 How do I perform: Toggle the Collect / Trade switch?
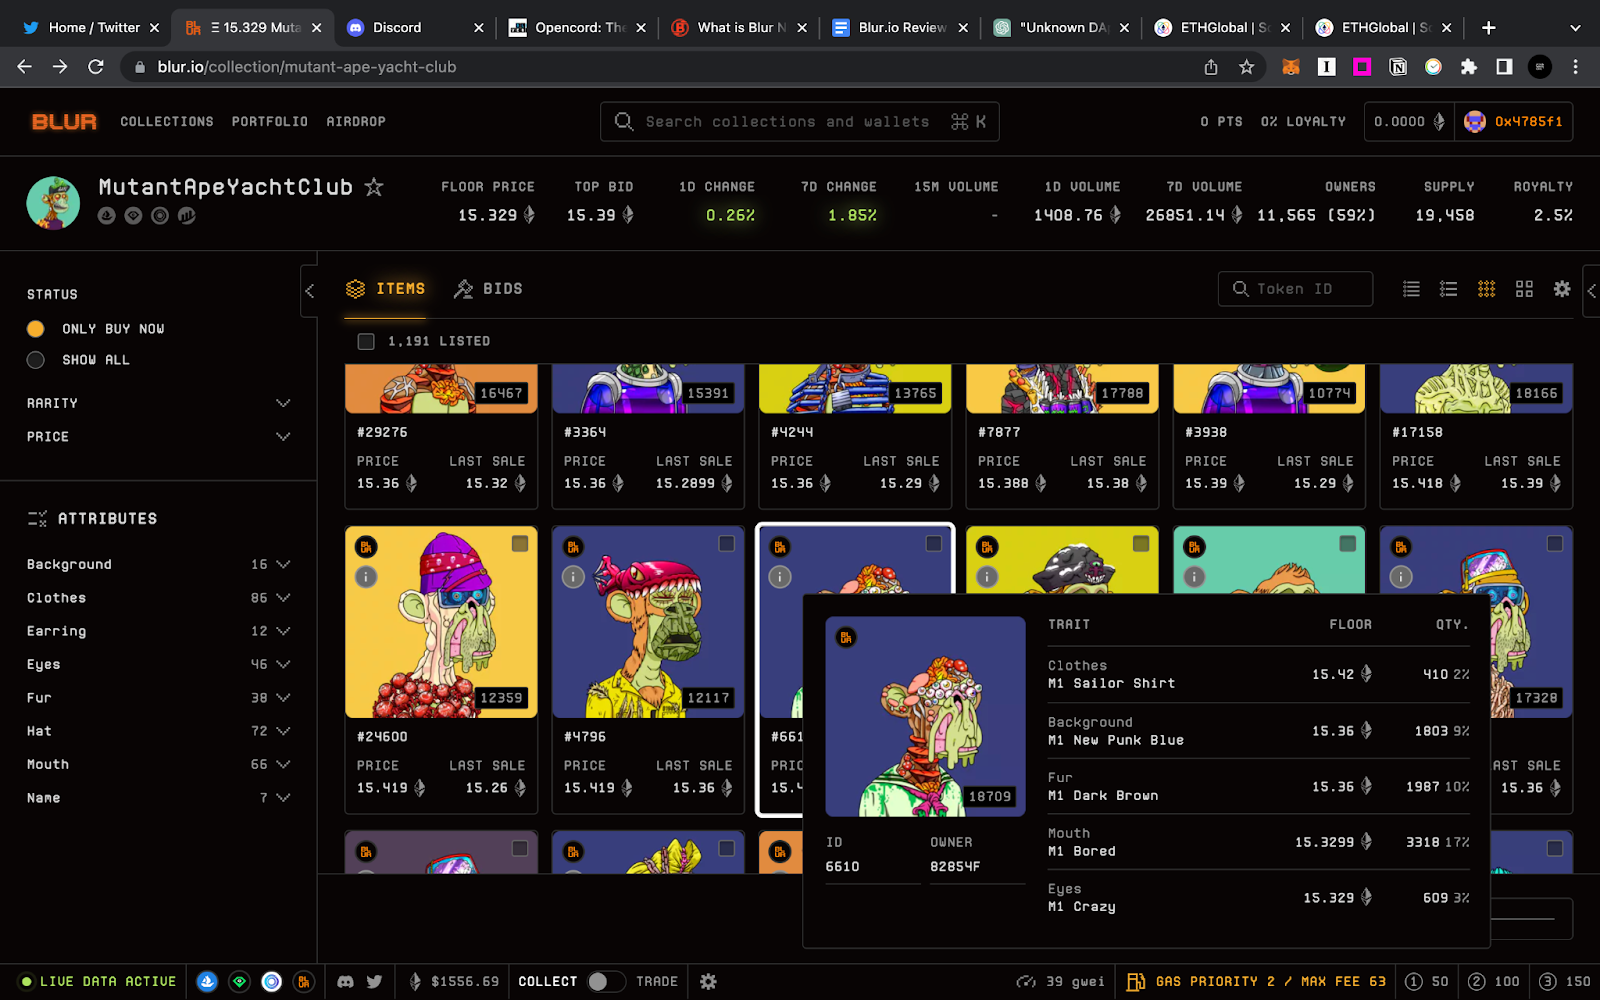pos(606,982)
